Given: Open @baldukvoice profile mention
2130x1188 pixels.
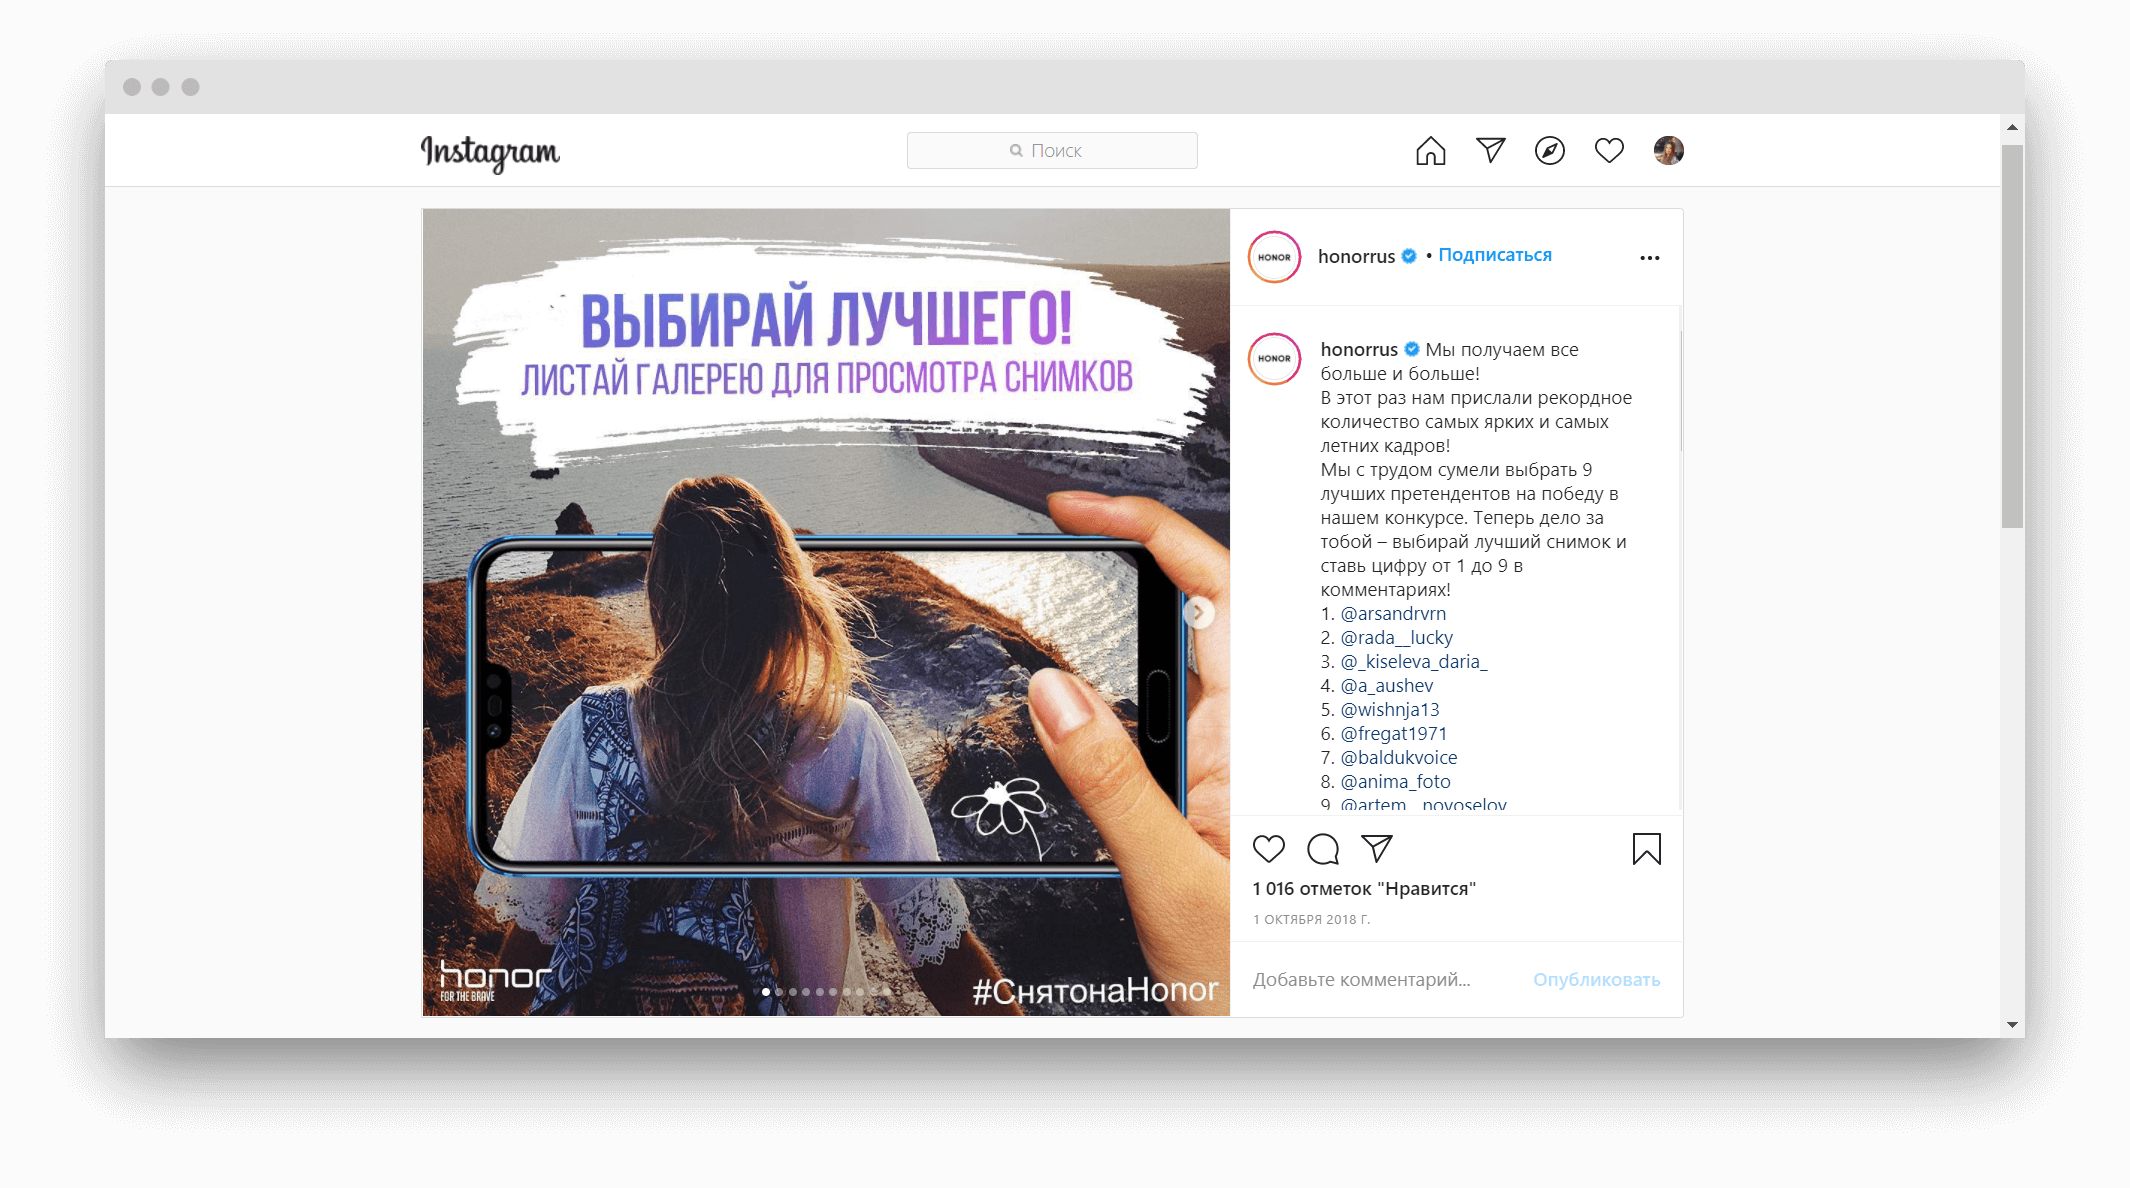Looking at the screenshot, I should point(1398,757).
